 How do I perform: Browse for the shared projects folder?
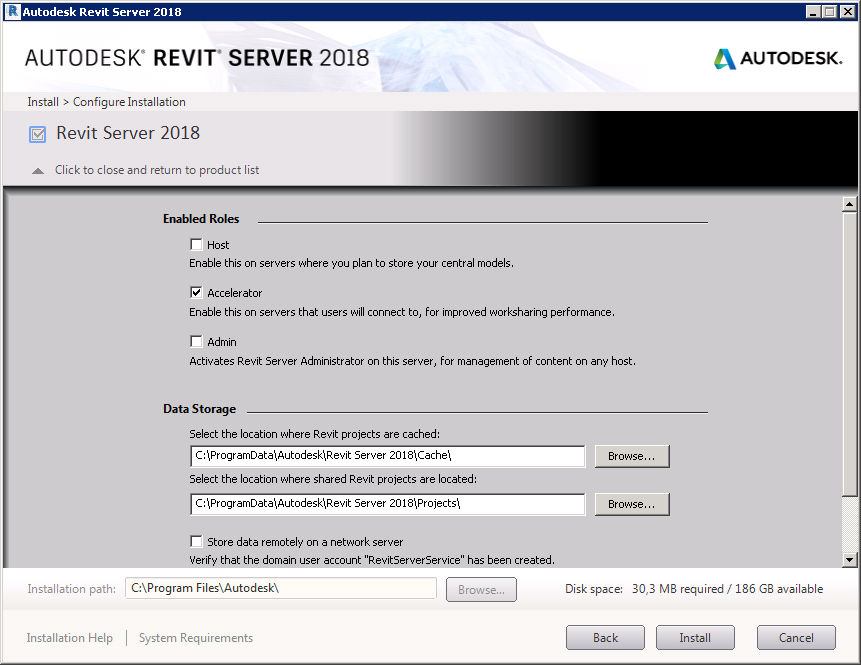pyautogui.click(x=632, y=504)
